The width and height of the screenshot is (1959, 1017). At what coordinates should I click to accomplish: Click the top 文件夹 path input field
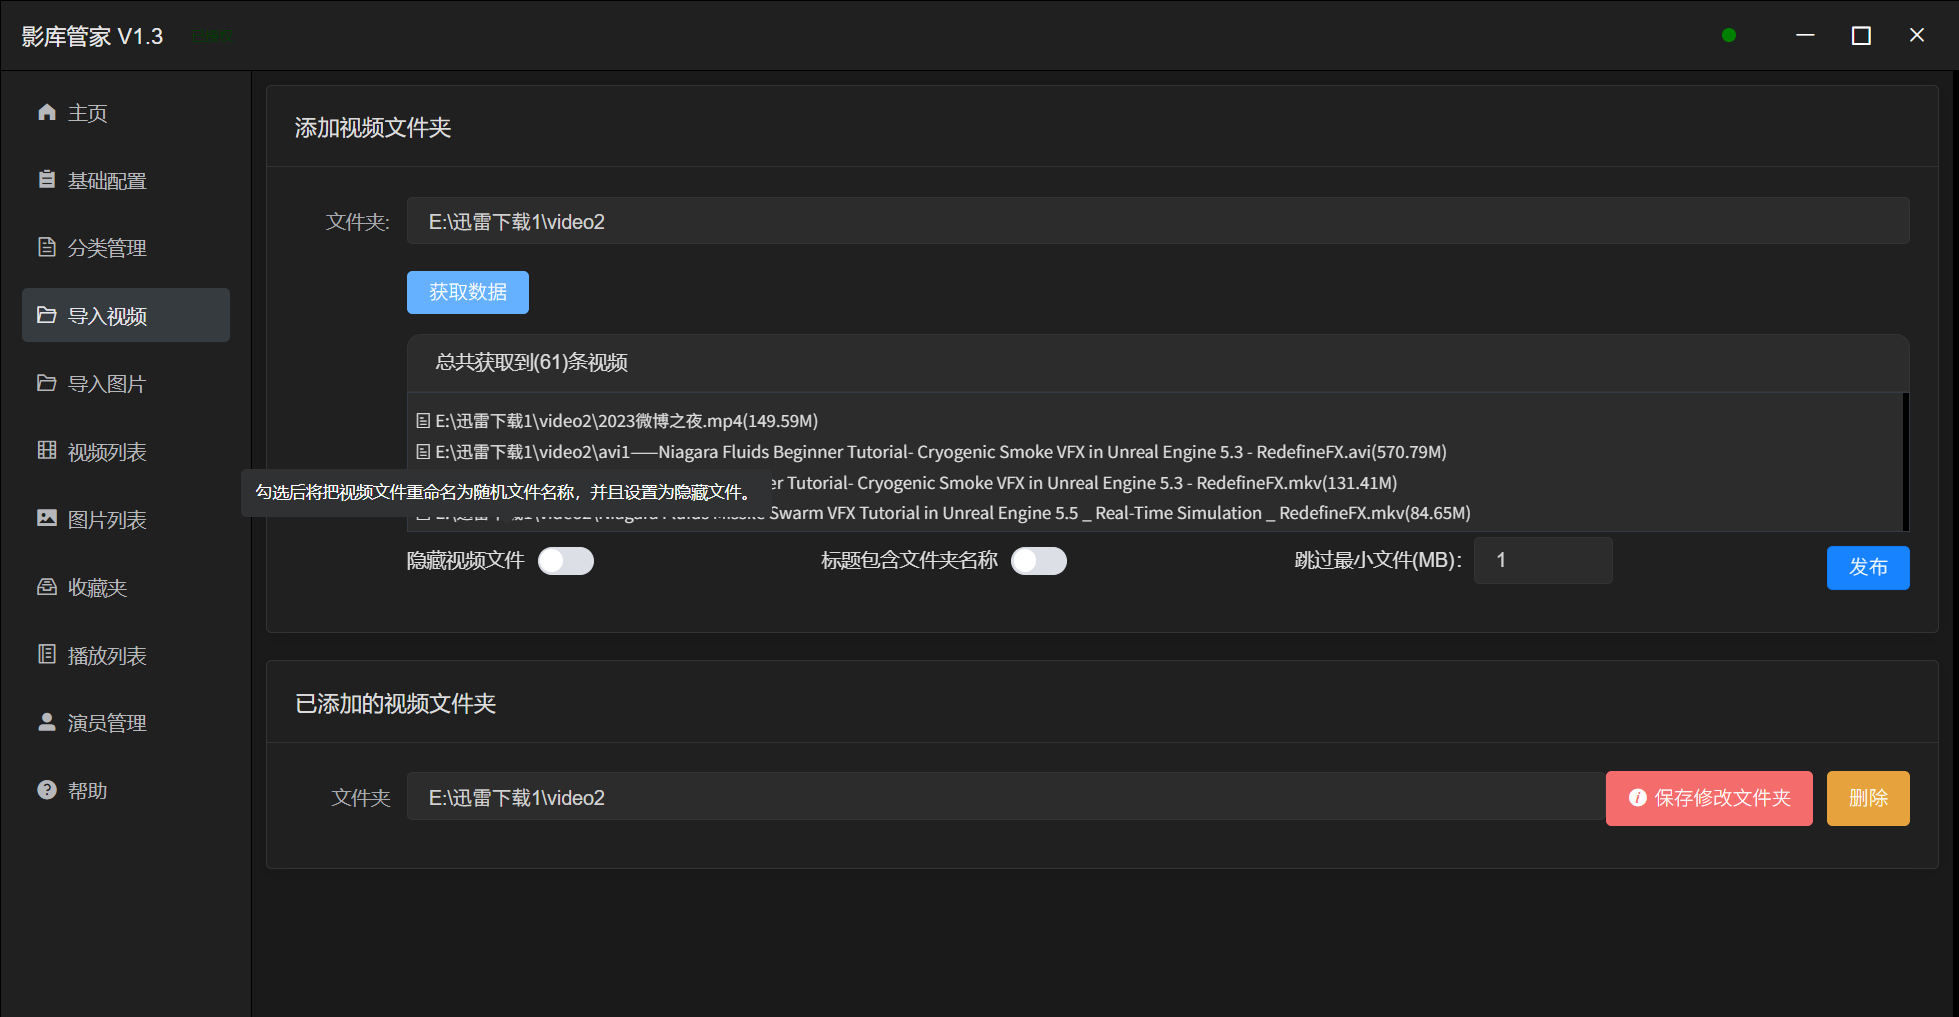(x=1157, y=221)
